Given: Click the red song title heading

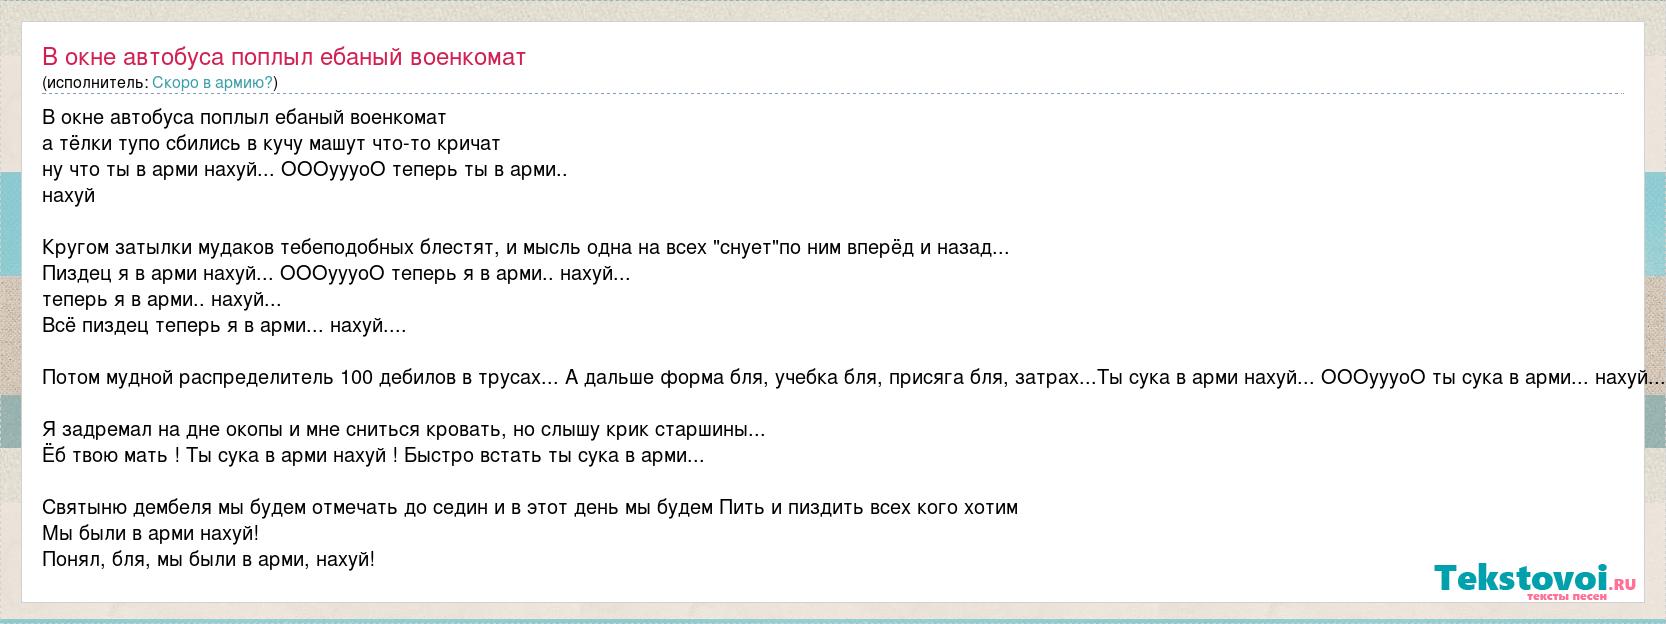Looking at the screenshot, I should 284,57.
